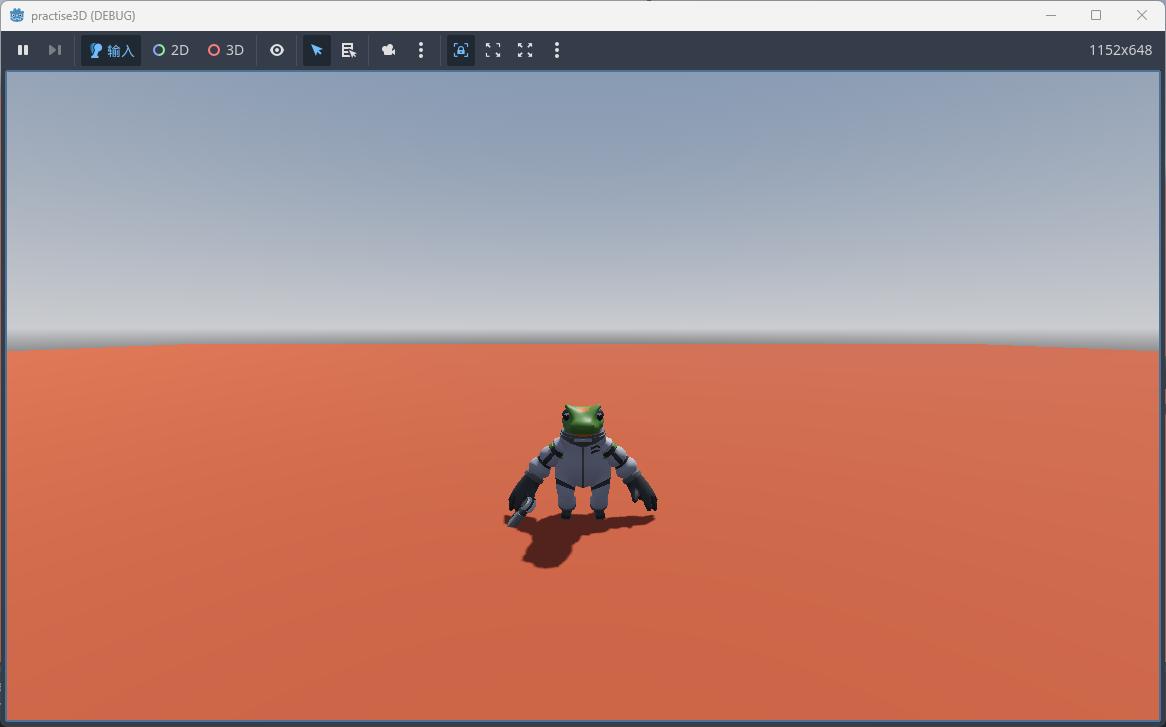Toggle the Input mode button
Viewport: 1166px width, 727px height.
tap(111, 50)
